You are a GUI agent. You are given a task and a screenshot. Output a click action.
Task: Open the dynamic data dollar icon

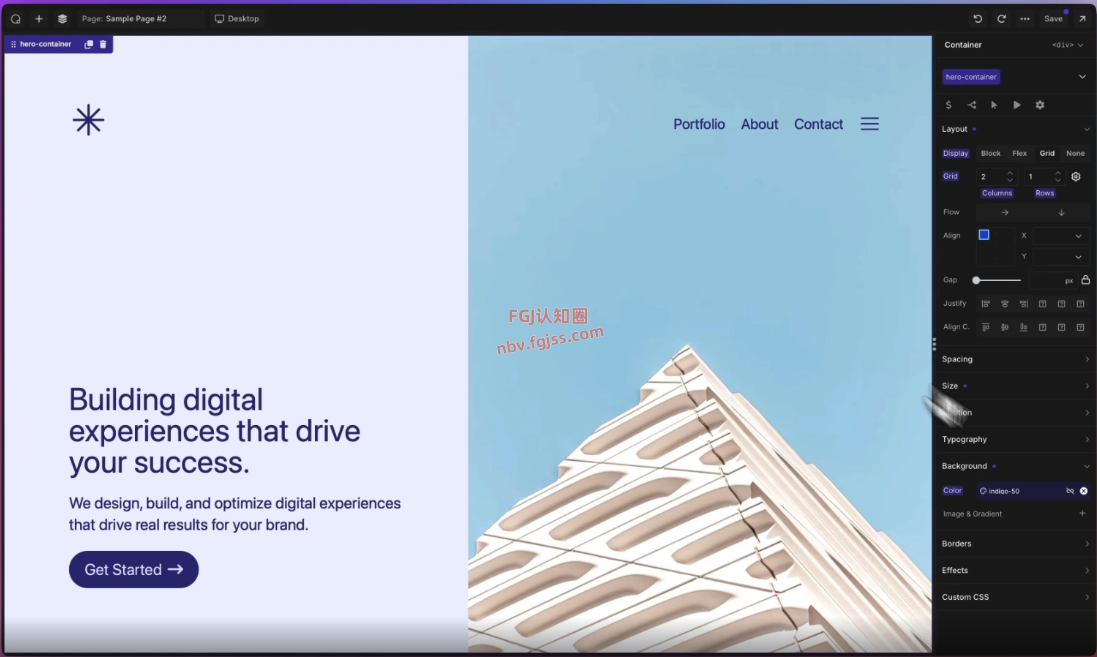[949, 105]
